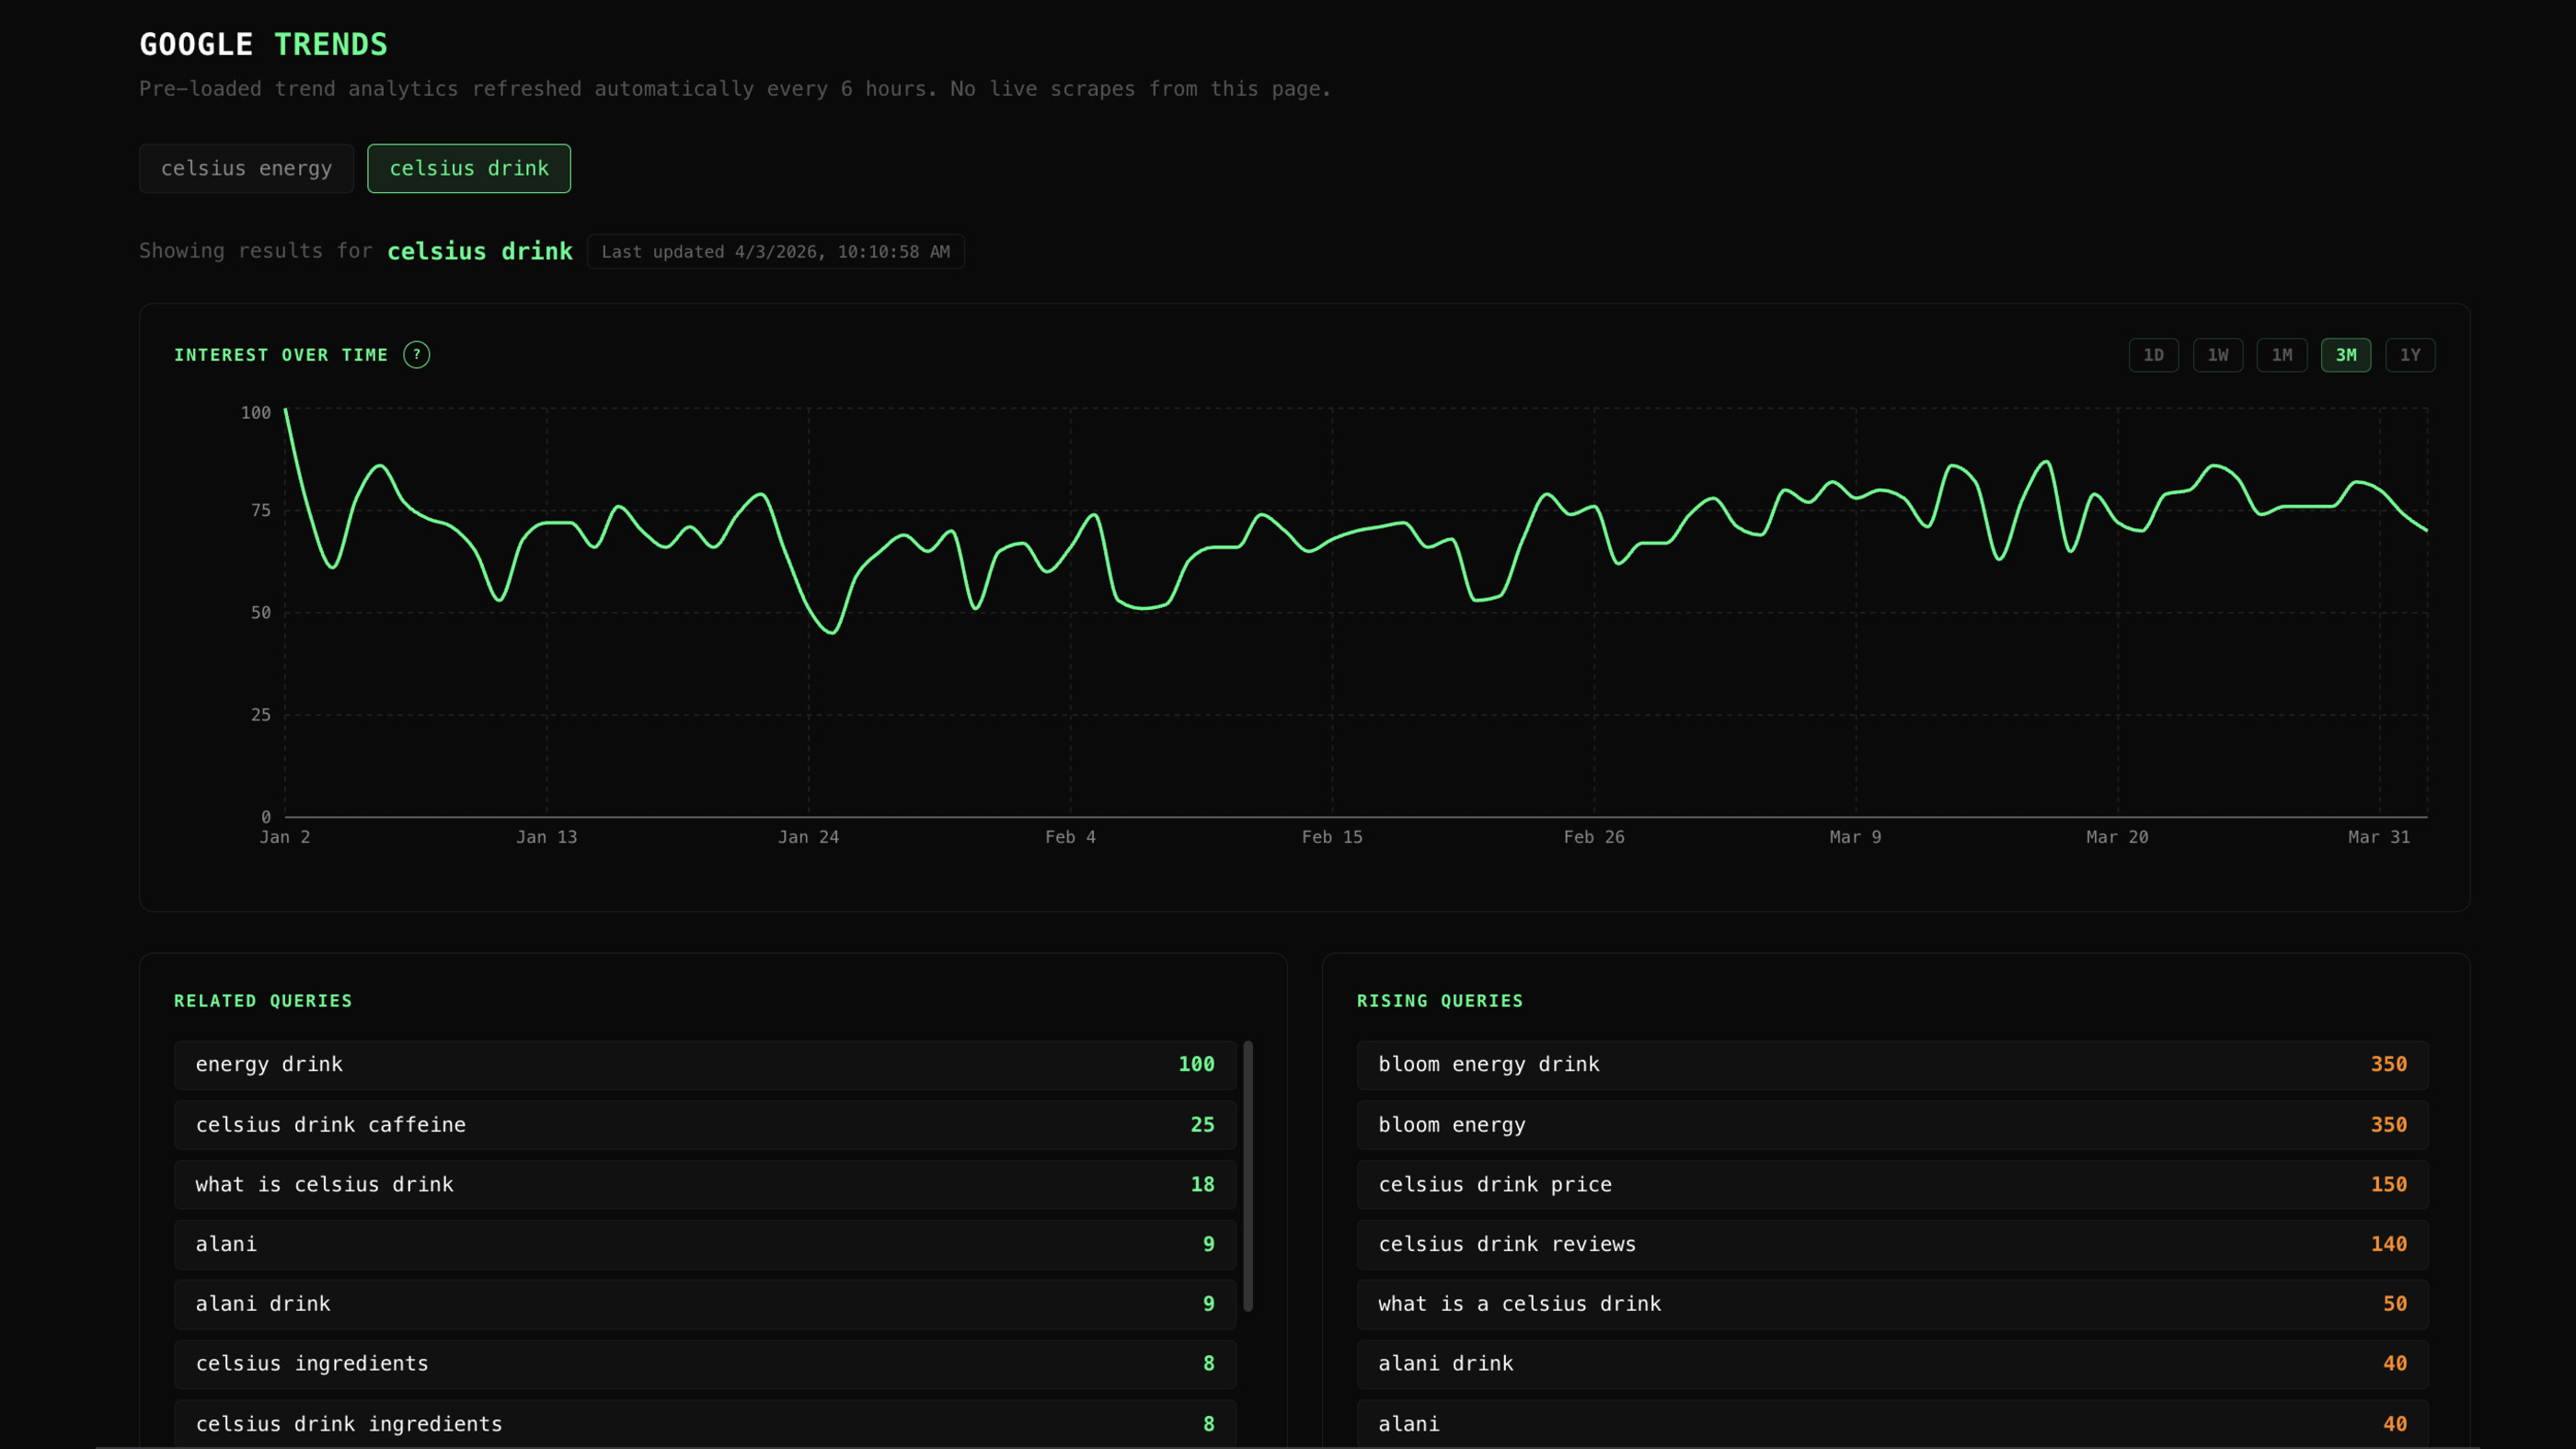The image size is (2576, 1449).
Task: Switch chart to 1W range
Action: [2217, 355]
